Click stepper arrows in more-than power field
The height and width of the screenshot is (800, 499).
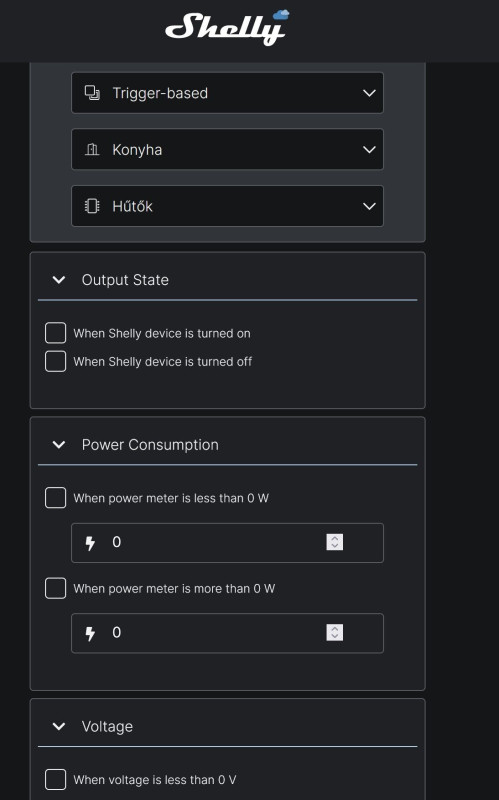[335, 632]
